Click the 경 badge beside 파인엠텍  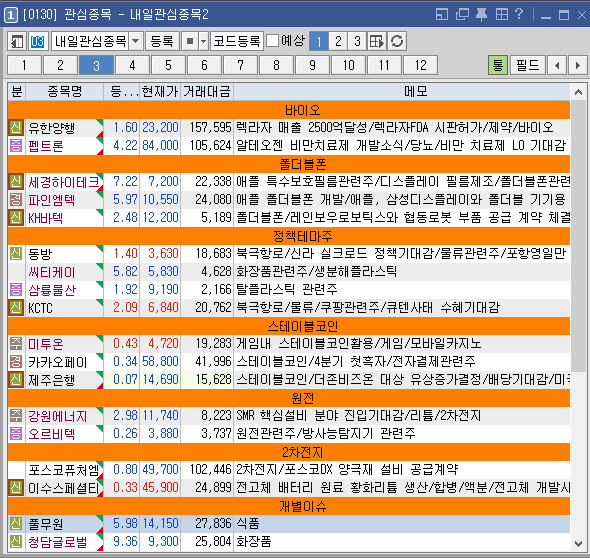(x=16, y=199)
